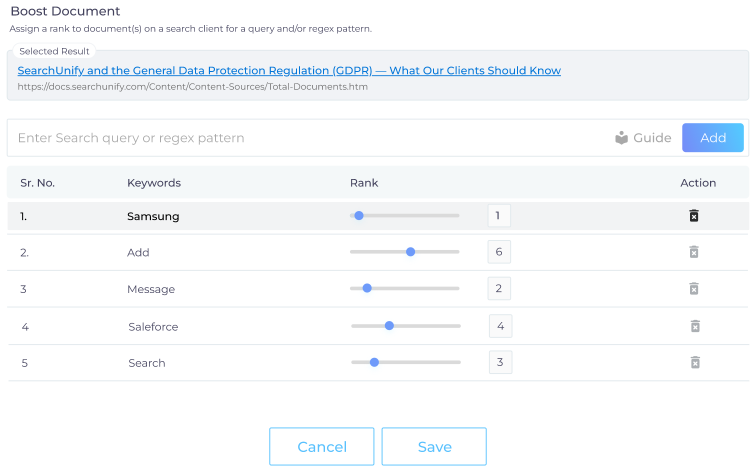The height and width of the screenshot is (470, 754).
Task: Delete the Saleforce keyword row
Action: coord(695,326)
